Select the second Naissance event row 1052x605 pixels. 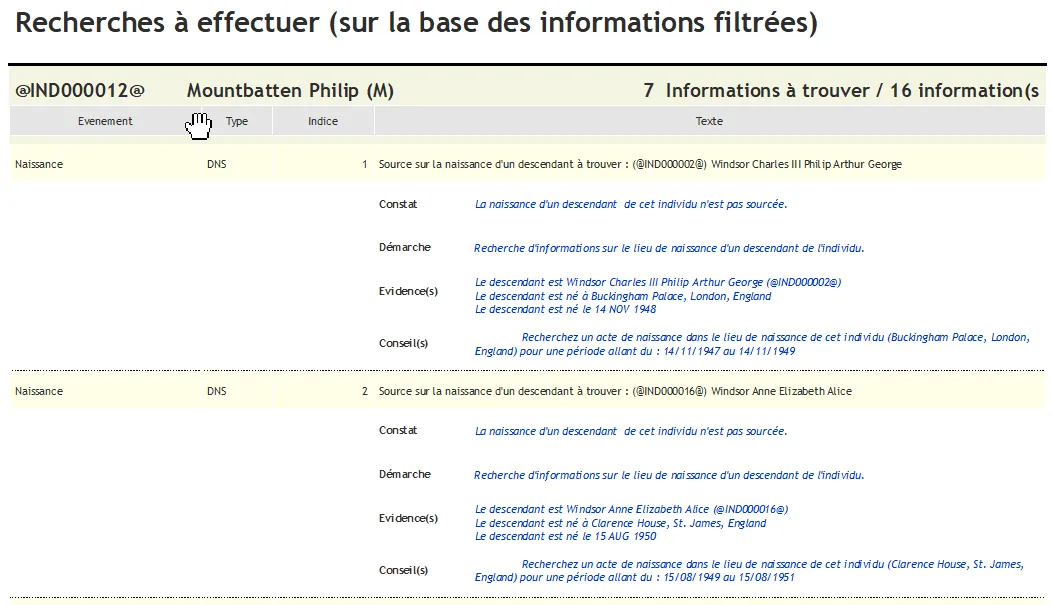click(39, 391)
